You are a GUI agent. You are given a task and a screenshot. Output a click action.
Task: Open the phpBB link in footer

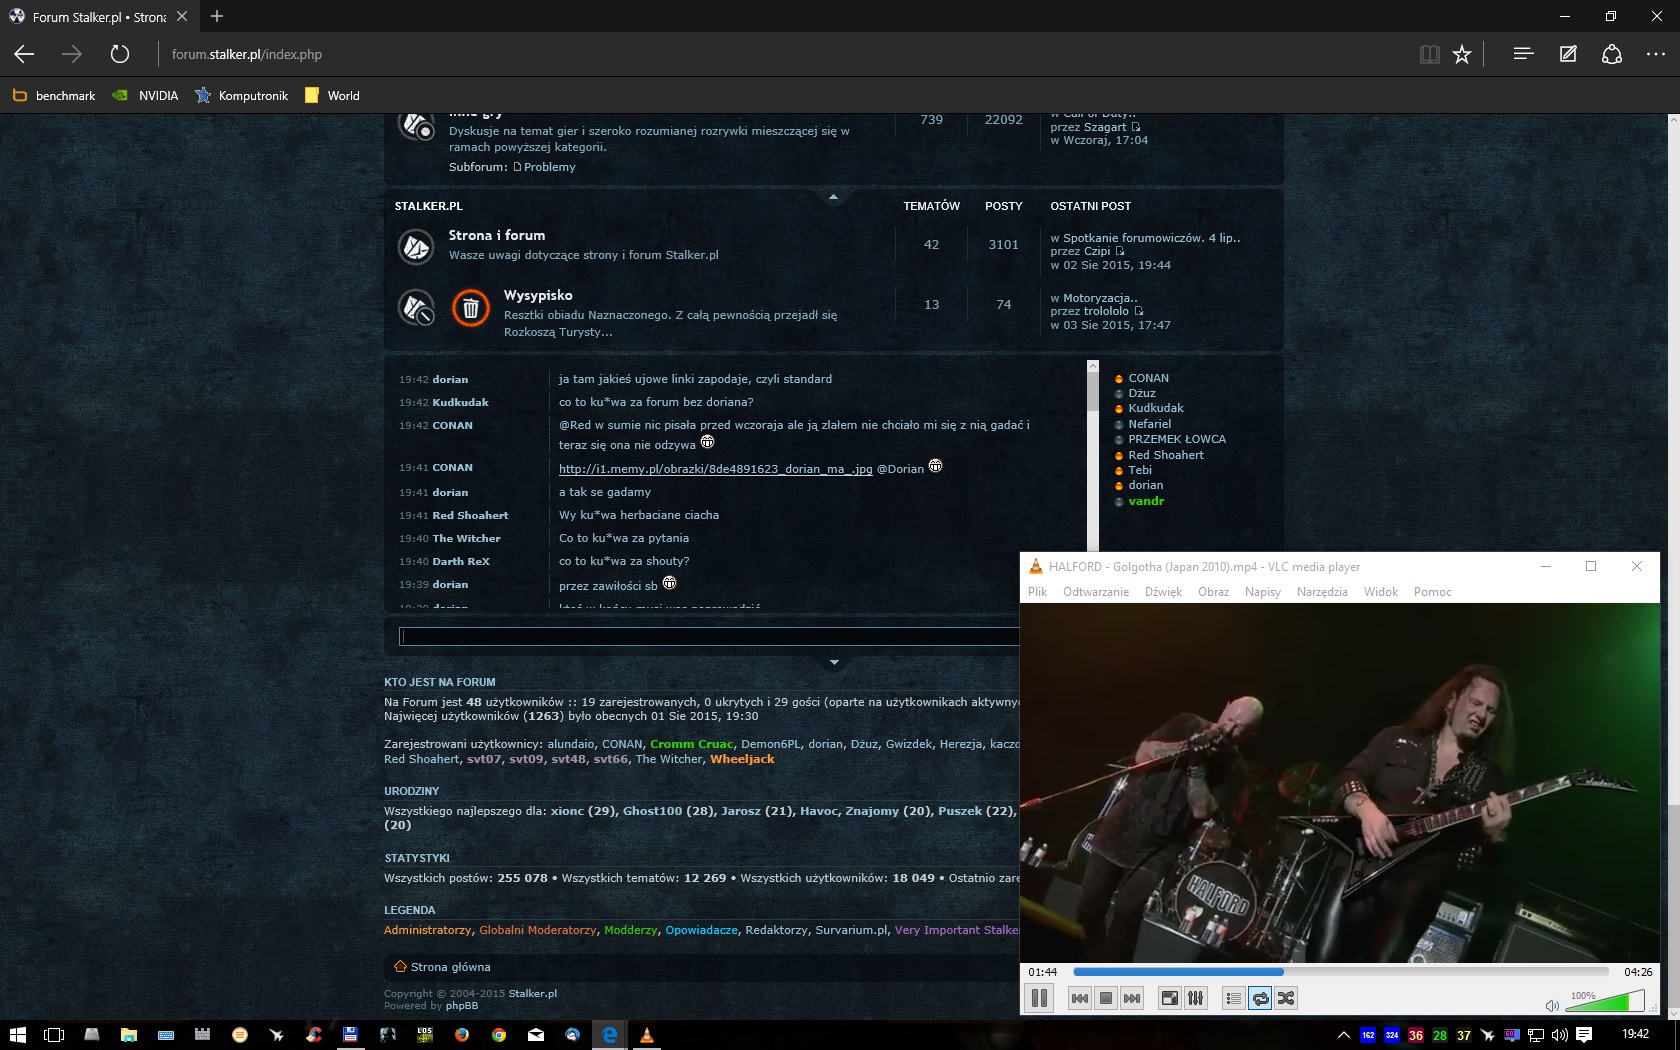[x=462, y=1006]
